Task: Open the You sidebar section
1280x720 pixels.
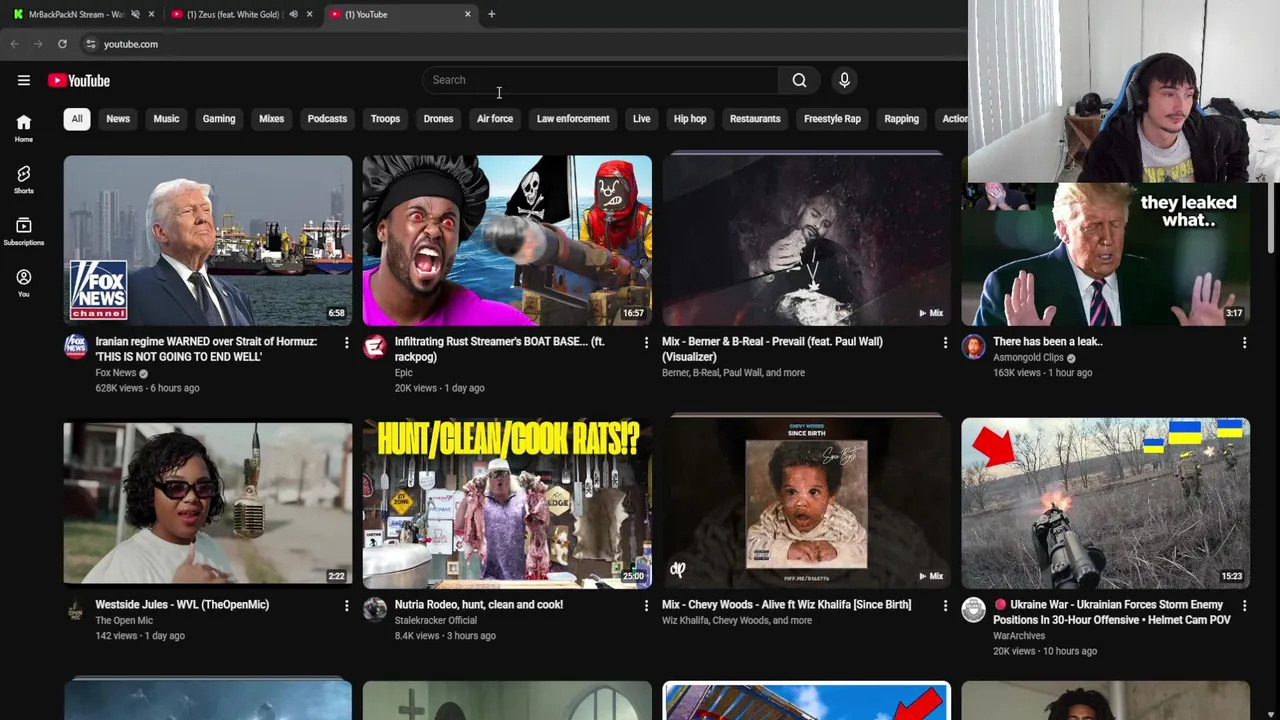Action: pos(24,284)
